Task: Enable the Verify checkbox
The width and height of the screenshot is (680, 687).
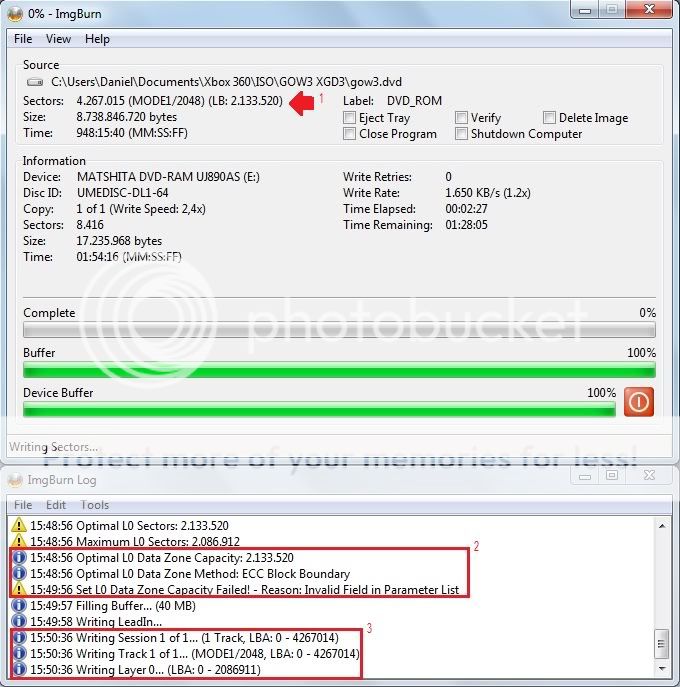Action: pos(461,117)
